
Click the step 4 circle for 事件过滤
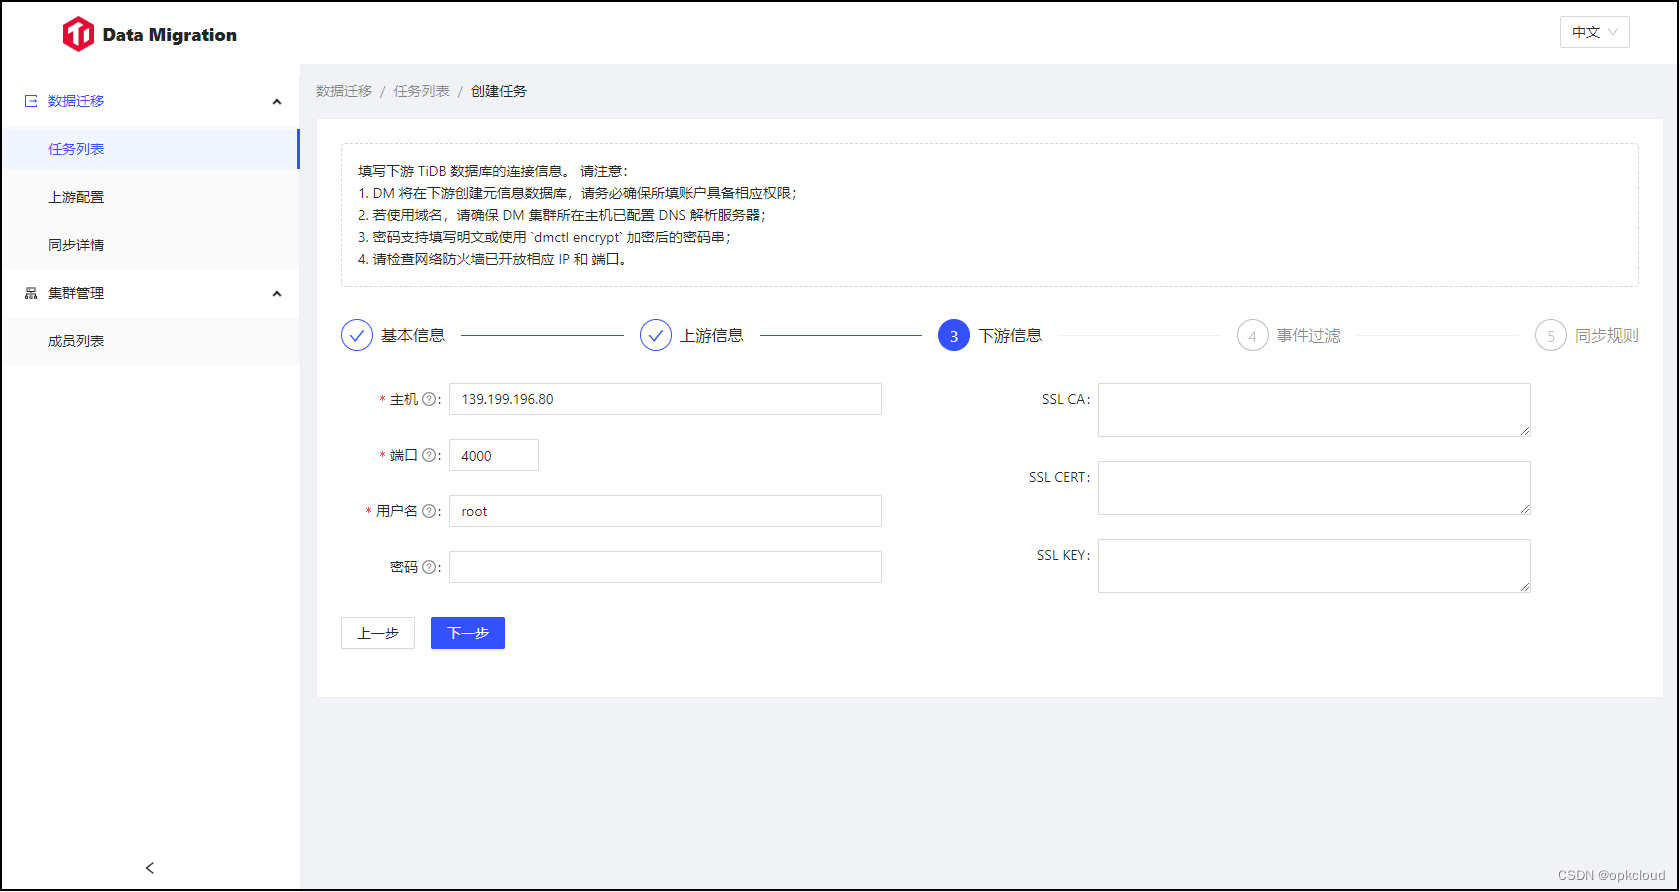[1253, 335]
